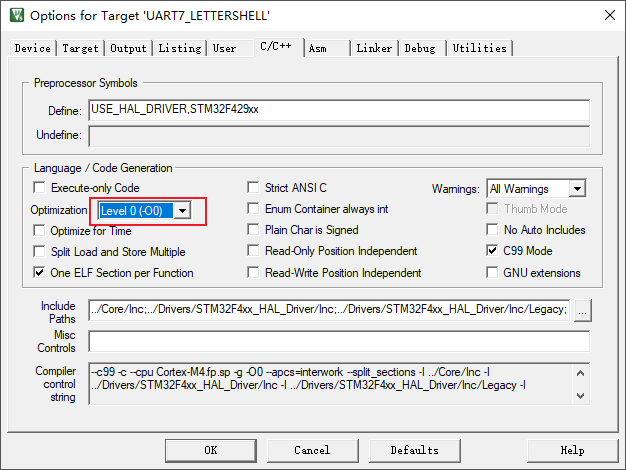Click compiler control string scroll-up arrow
626x470 pixels.
(580, 373)
